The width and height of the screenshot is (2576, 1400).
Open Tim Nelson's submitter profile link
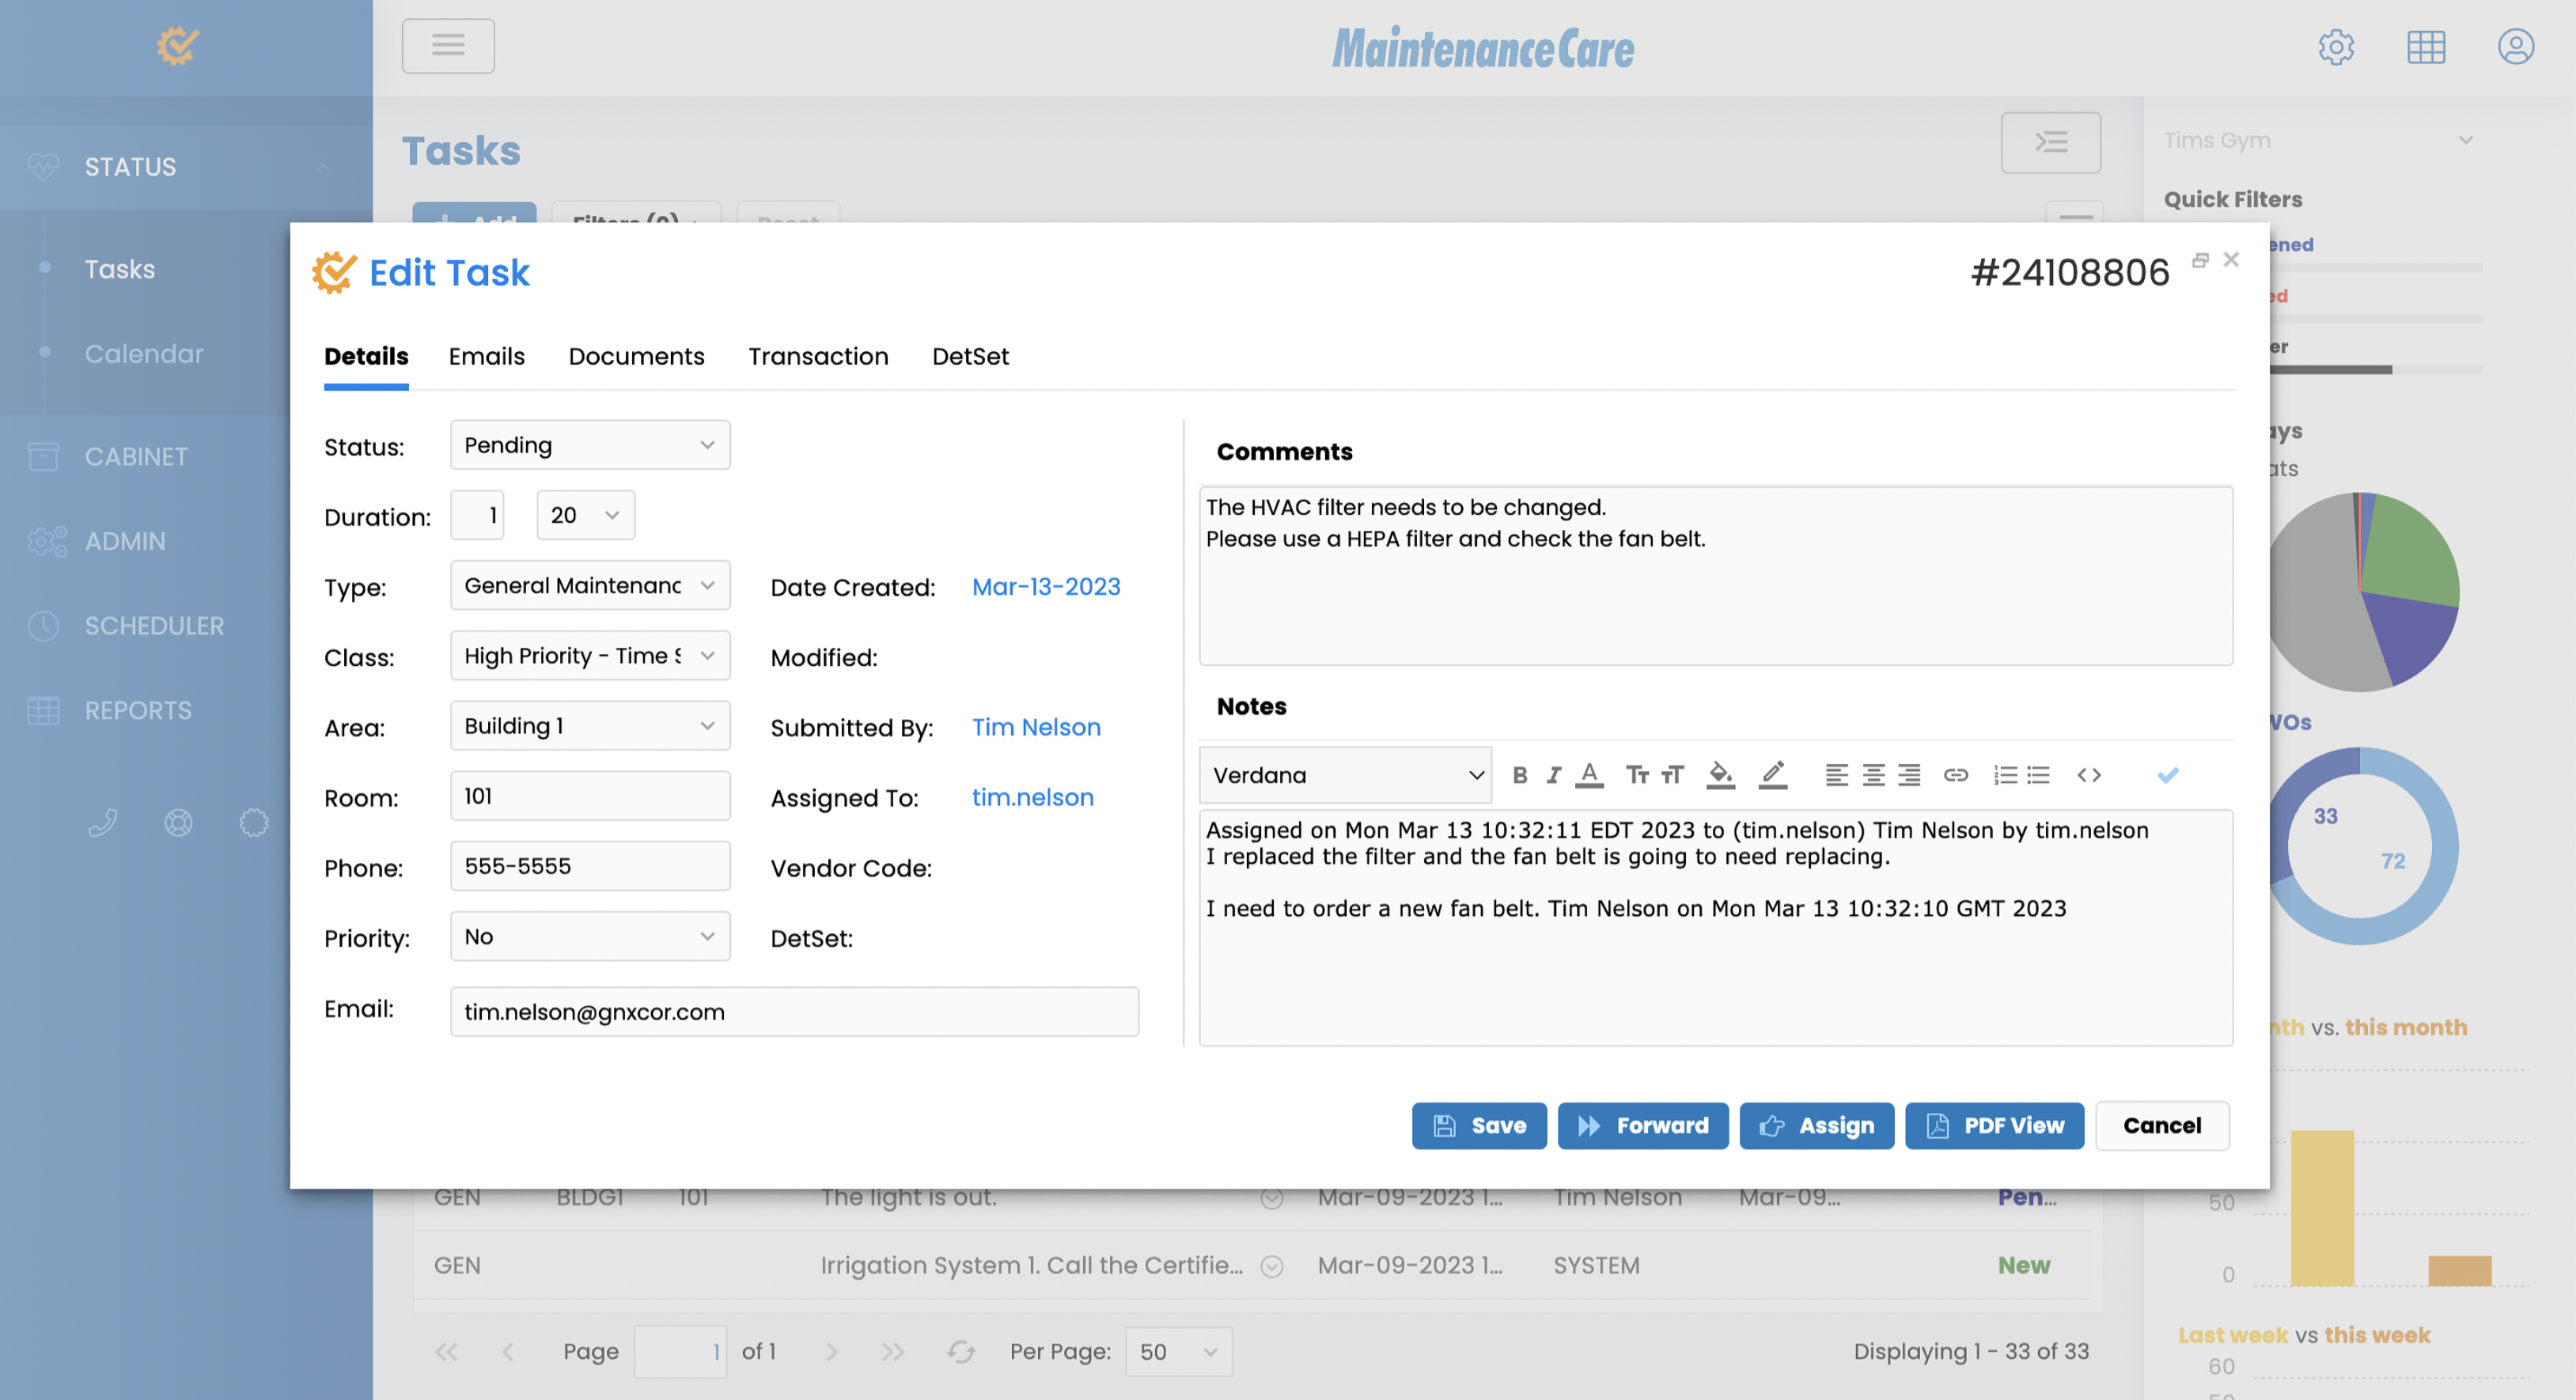click(x=1036, y=727)
